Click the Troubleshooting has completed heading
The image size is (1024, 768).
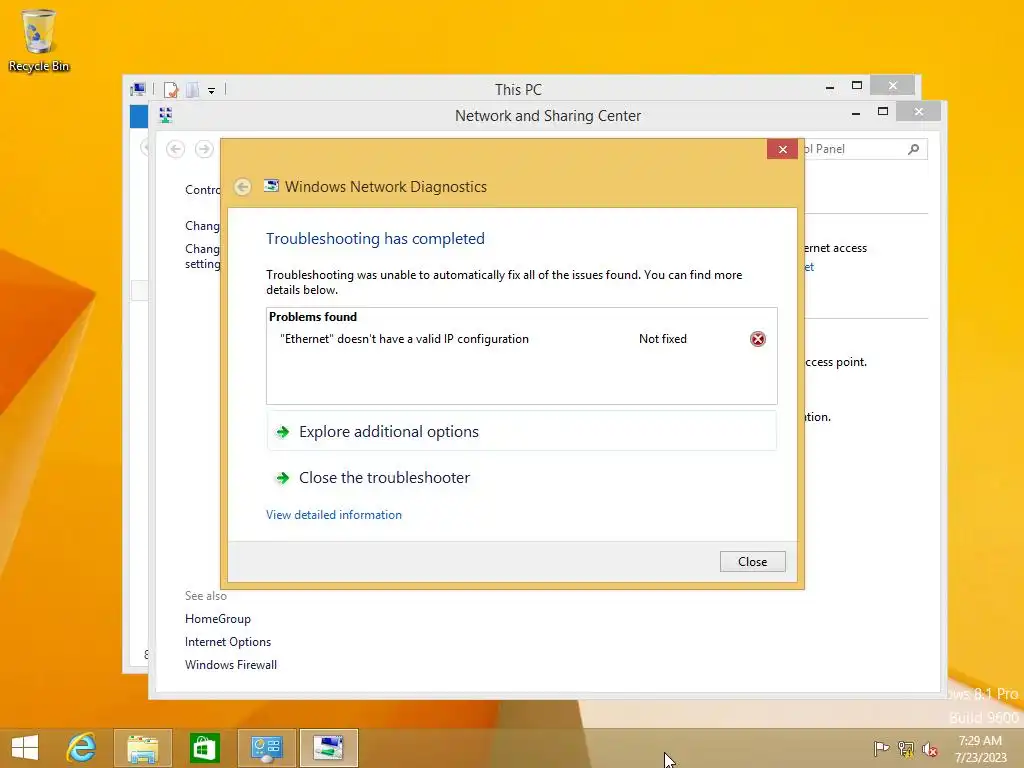(x=376, y=238)
